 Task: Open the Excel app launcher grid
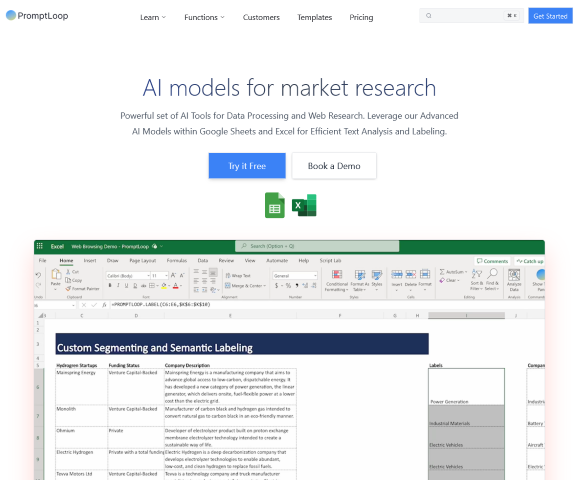coord(40,246)
